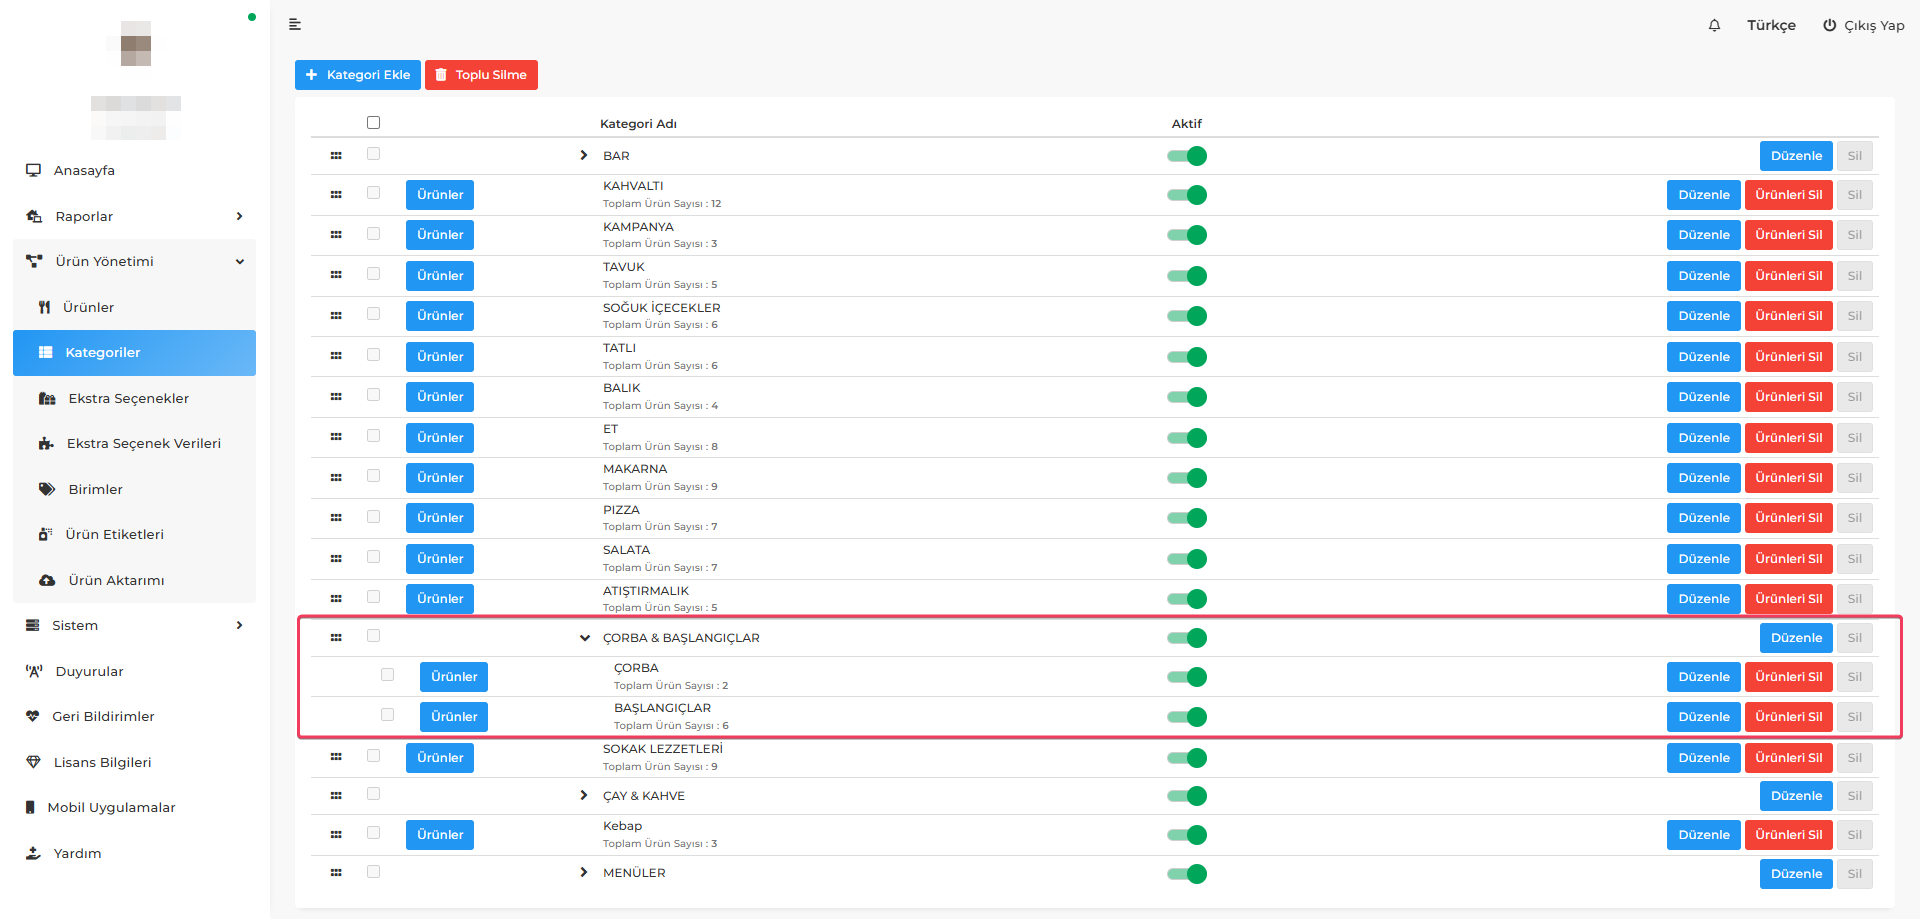Check the select-all checkbox in table header
This screenshot has width=1920, height=919.
click(373, 122)
